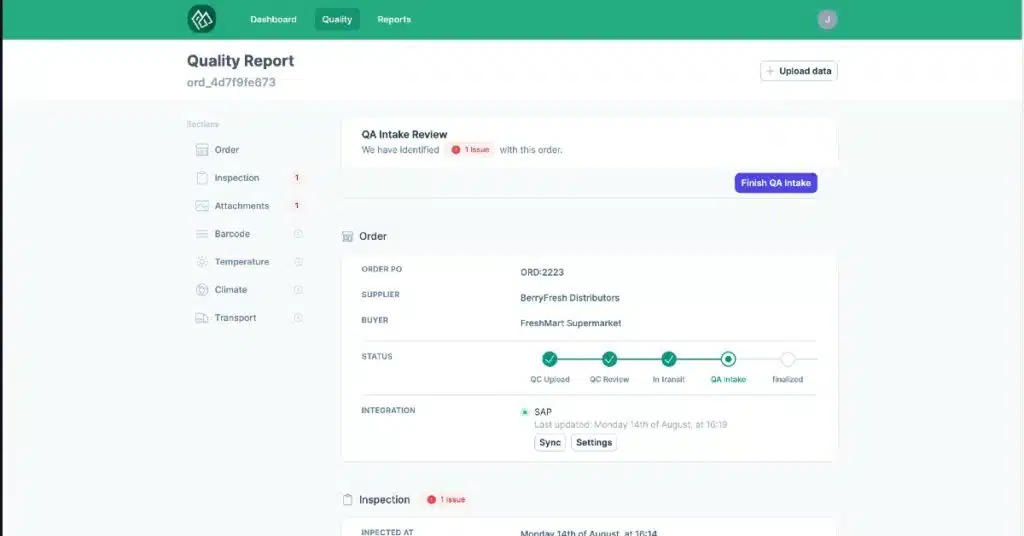
Task: Click the Last updated timestamp text
Action: 631,424
